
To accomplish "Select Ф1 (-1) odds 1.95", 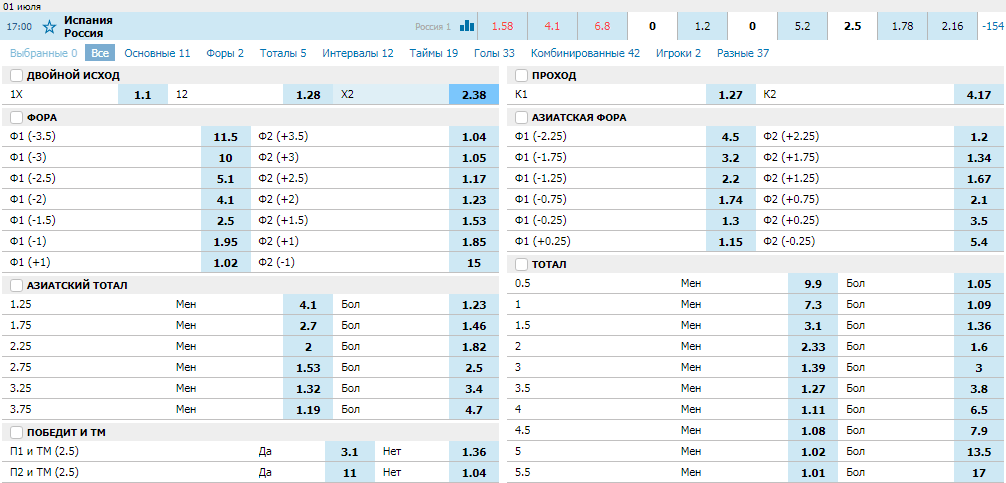I will click(x=226, y=242).
